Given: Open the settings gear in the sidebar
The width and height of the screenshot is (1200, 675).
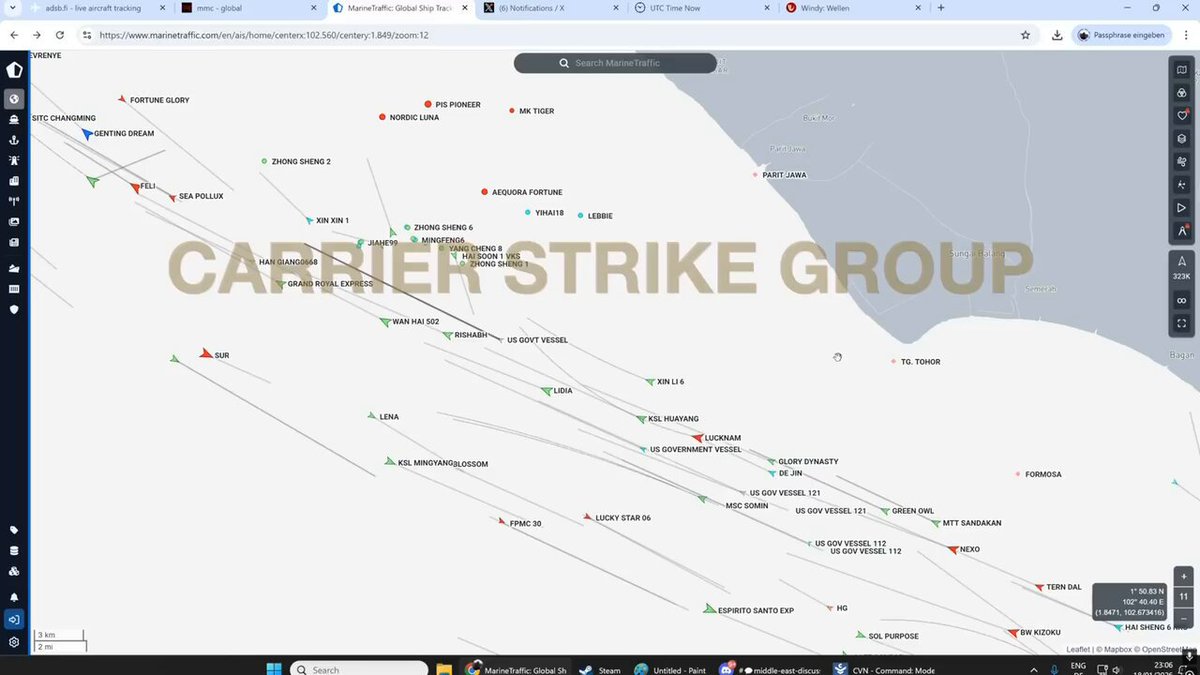Looking at the screenshot, I should point(14,642).
